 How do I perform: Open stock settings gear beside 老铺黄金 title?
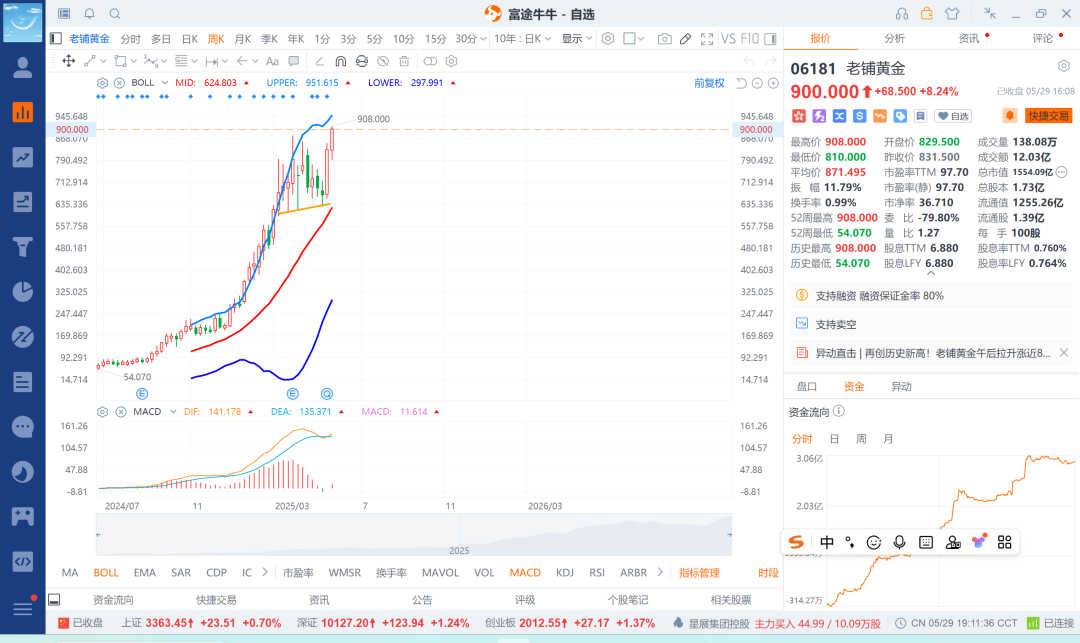point(1064,66)
